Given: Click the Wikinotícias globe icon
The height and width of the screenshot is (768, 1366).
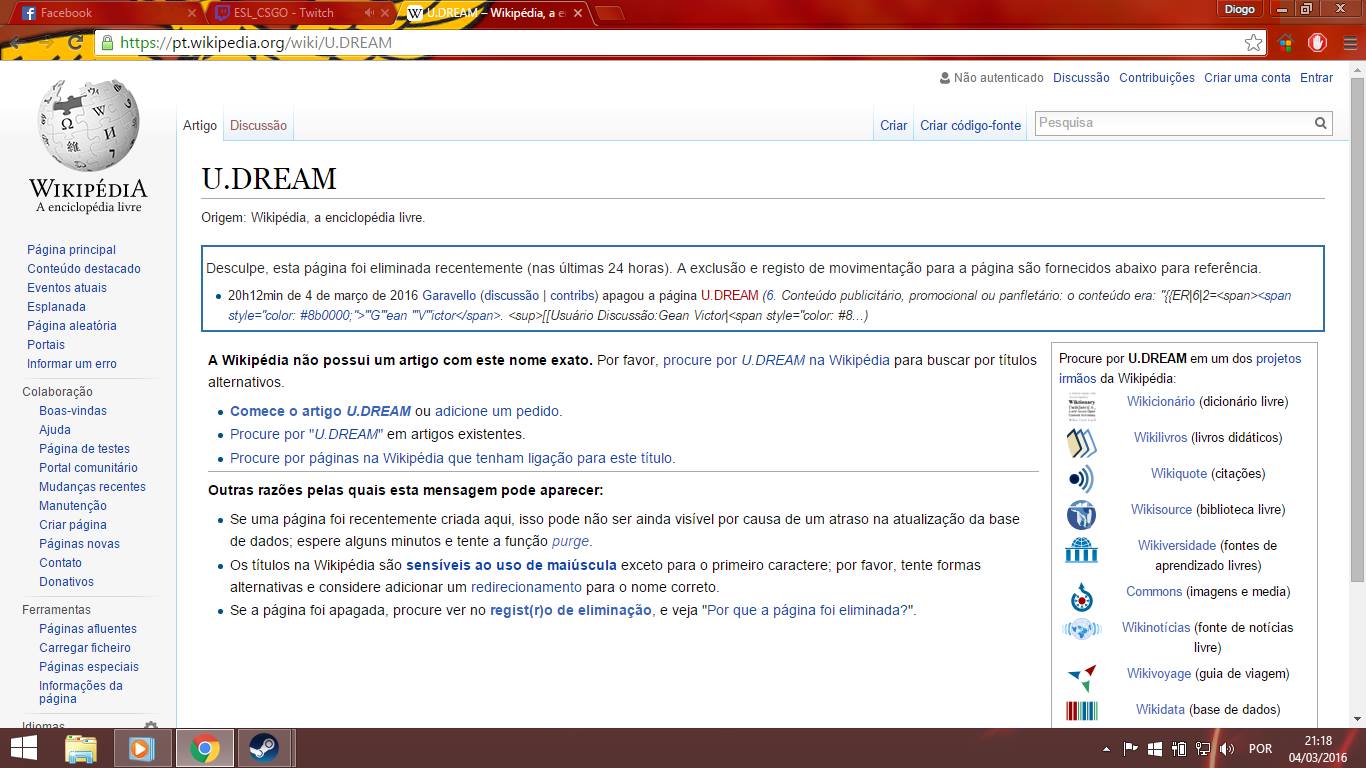Looking at the screenshot, I should click(x=1081, y=629).
